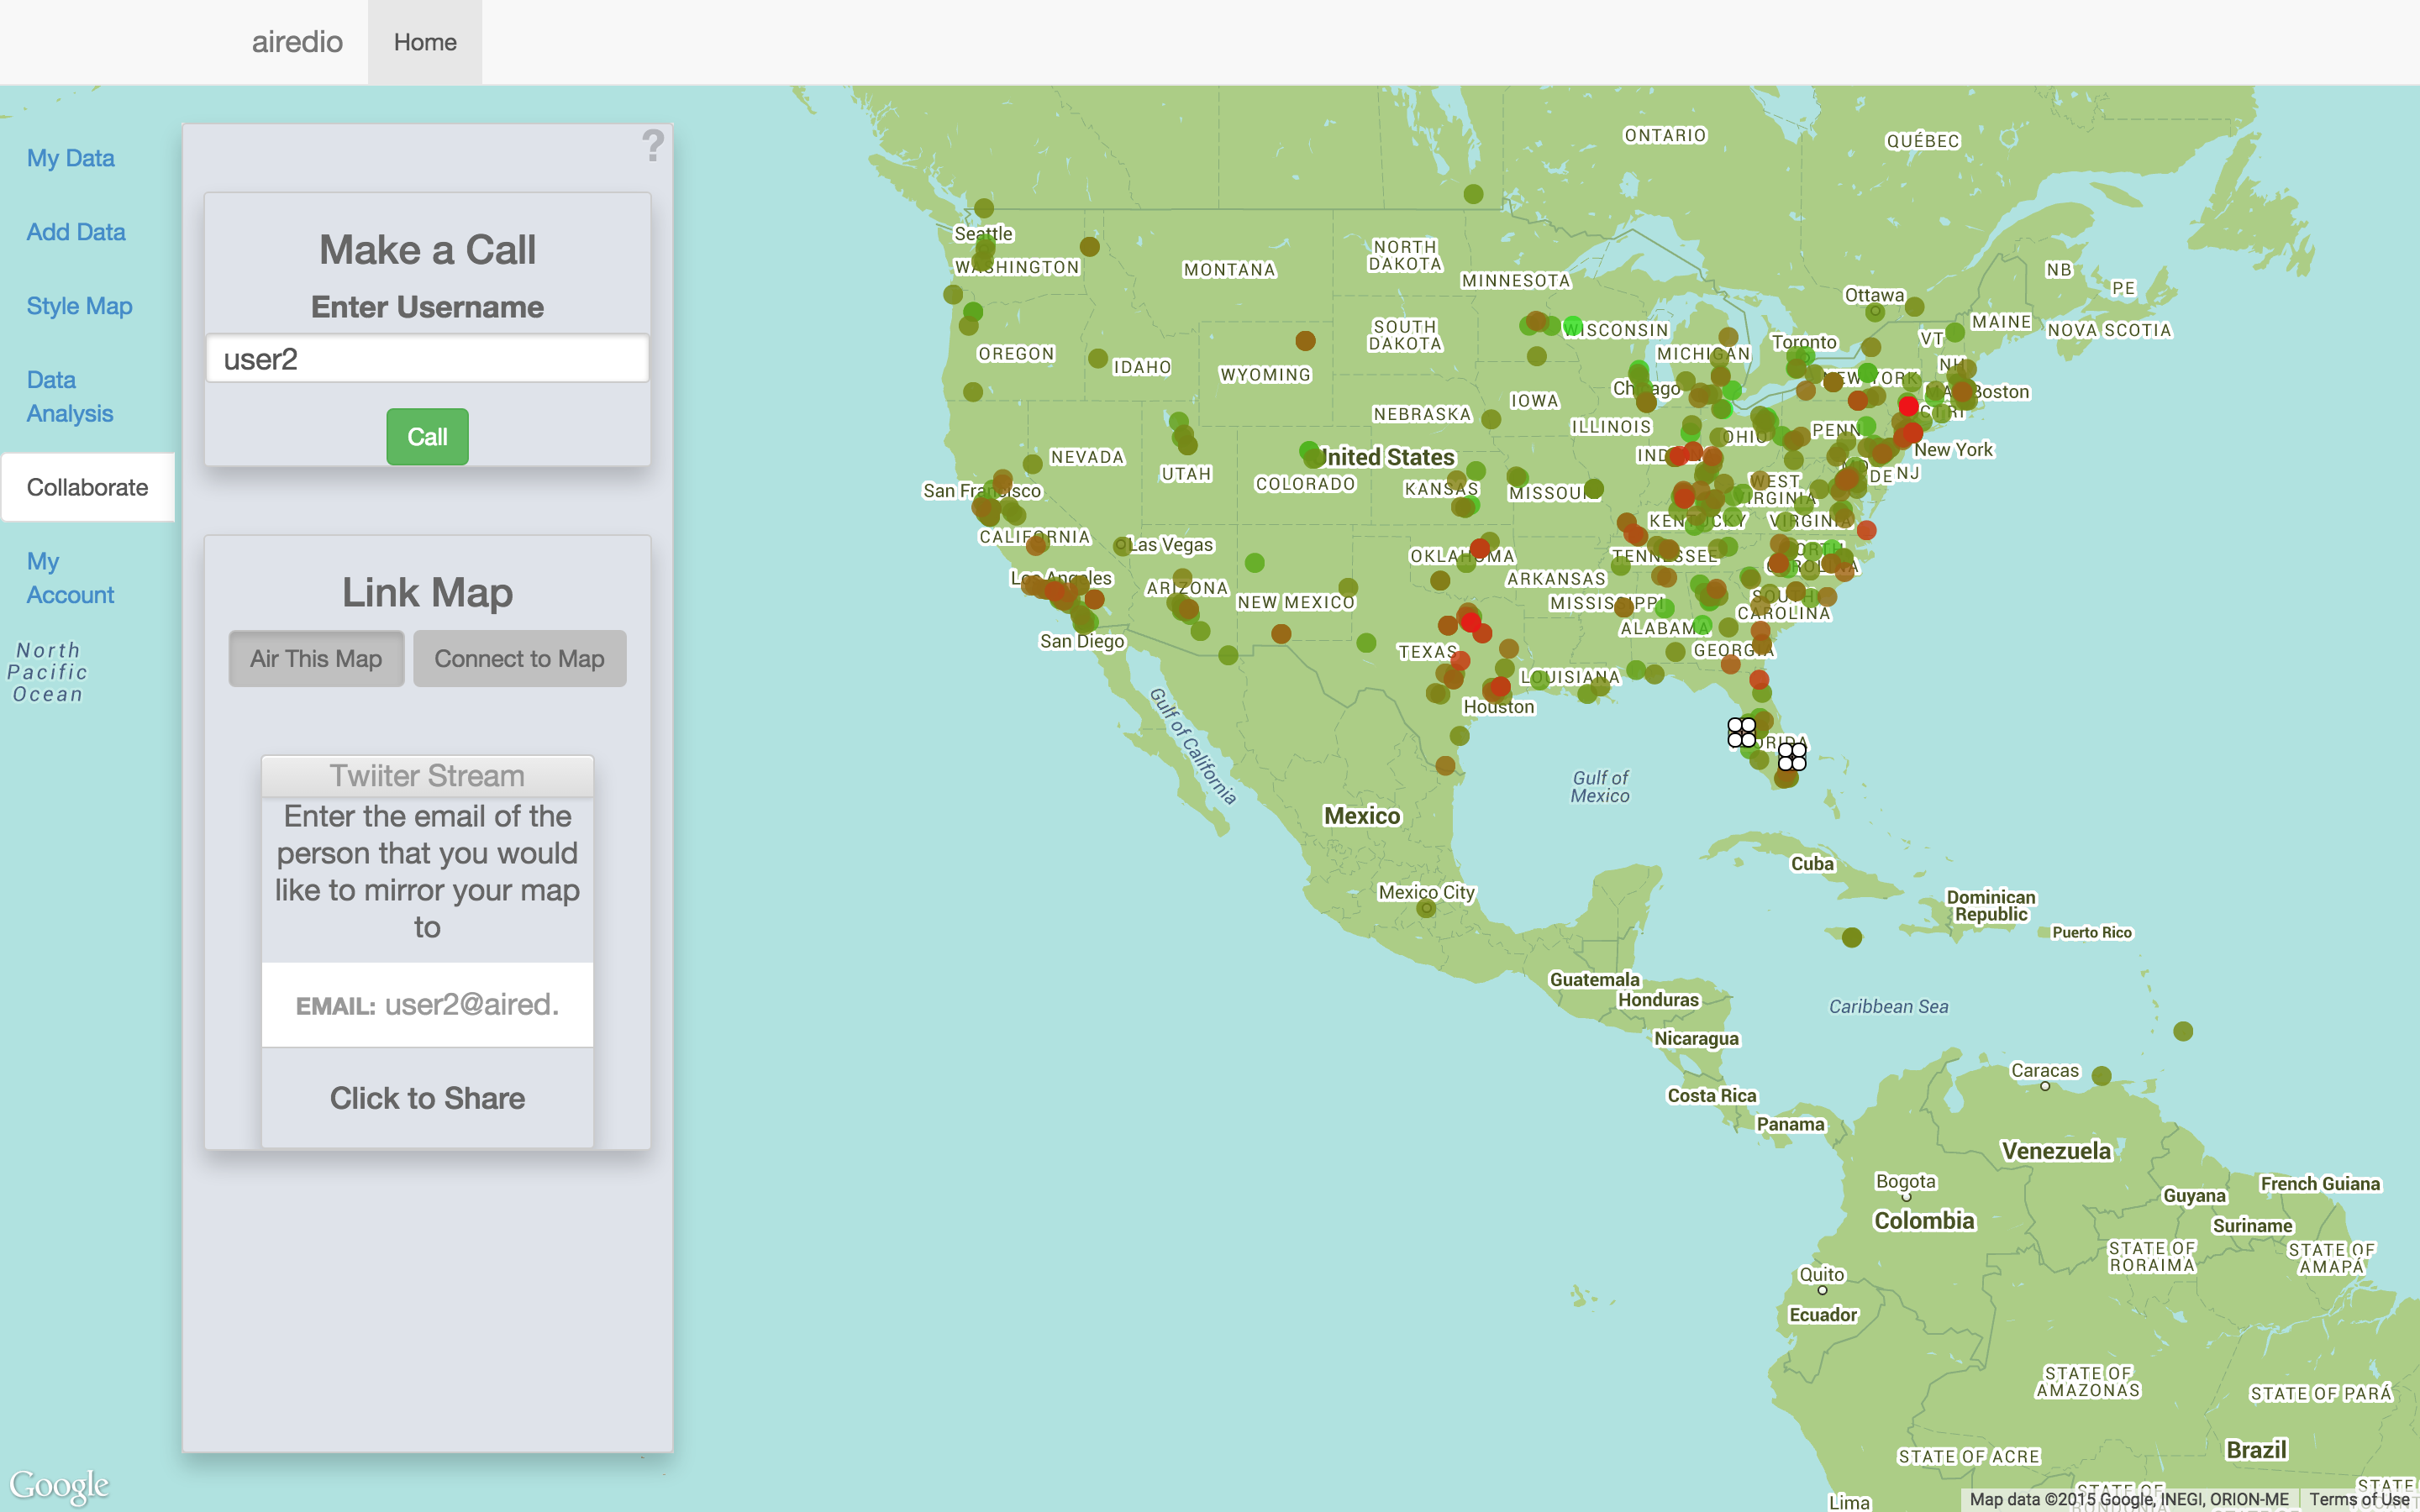Click the green marker south of Cuba

point(1851,937)
